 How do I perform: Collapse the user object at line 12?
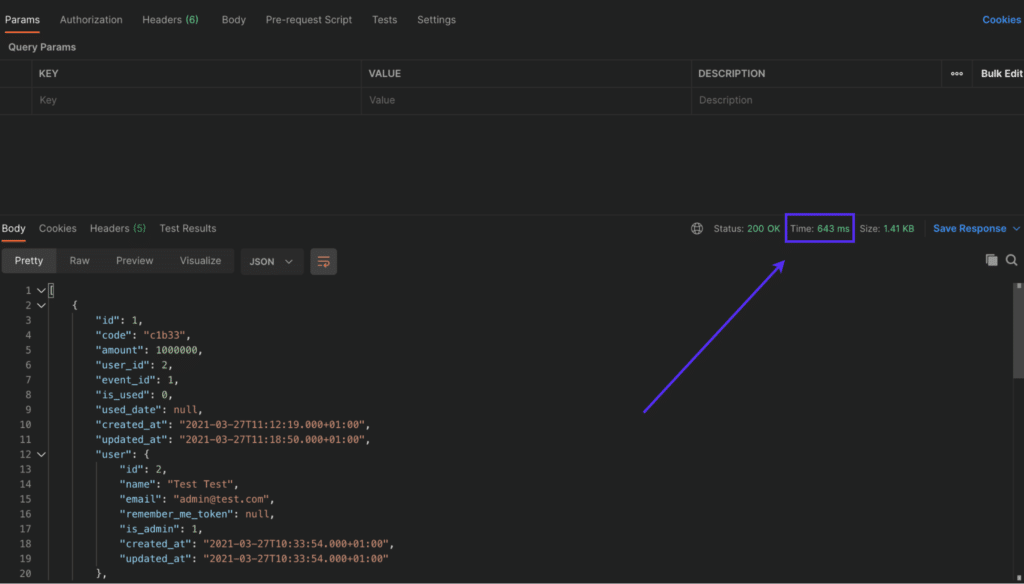point(40,454)
